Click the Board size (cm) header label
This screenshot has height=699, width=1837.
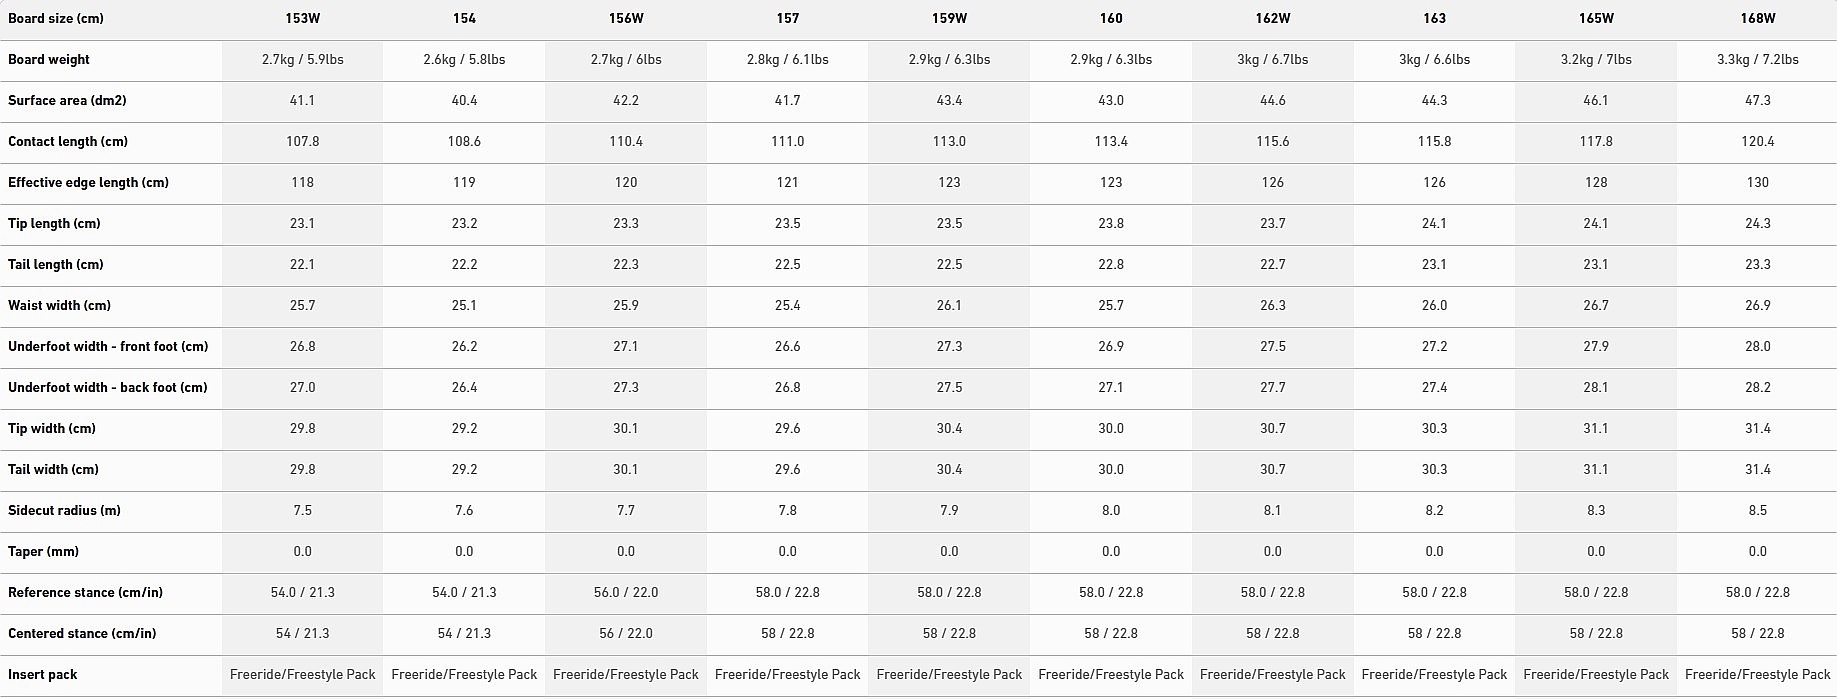pos(56,18)
